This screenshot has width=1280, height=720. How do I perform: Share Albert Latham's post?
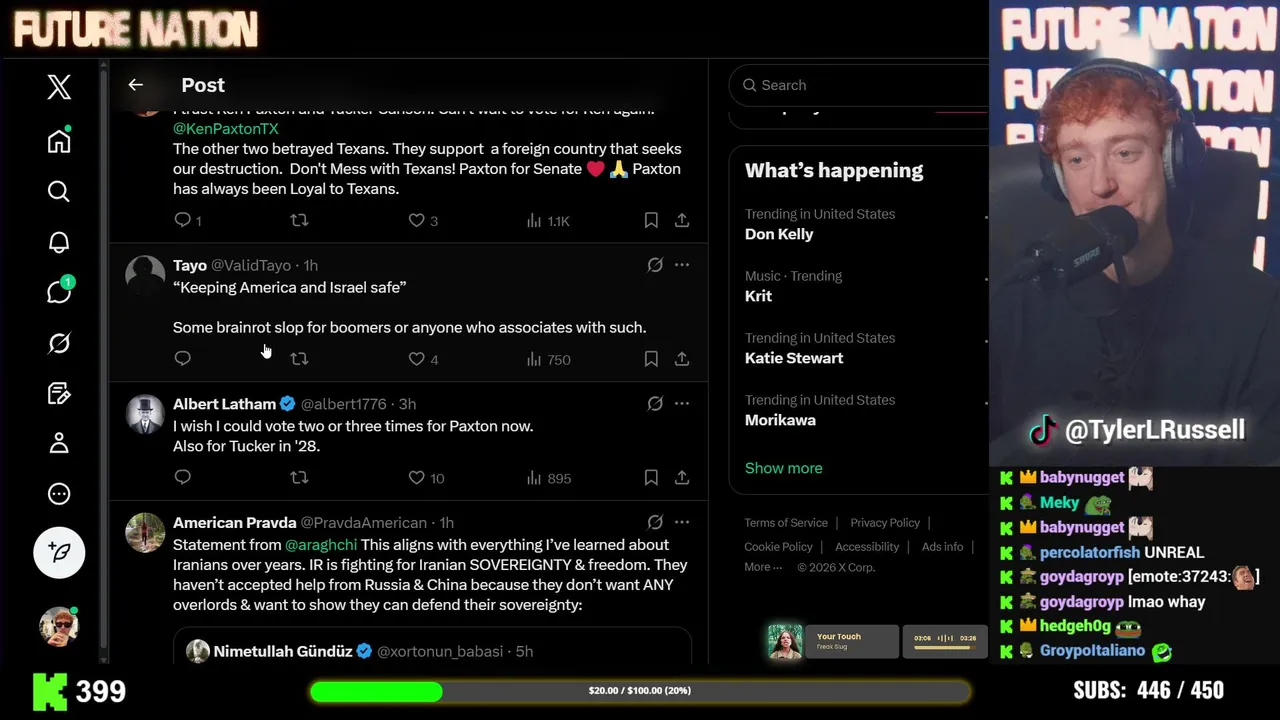point(682,477)
